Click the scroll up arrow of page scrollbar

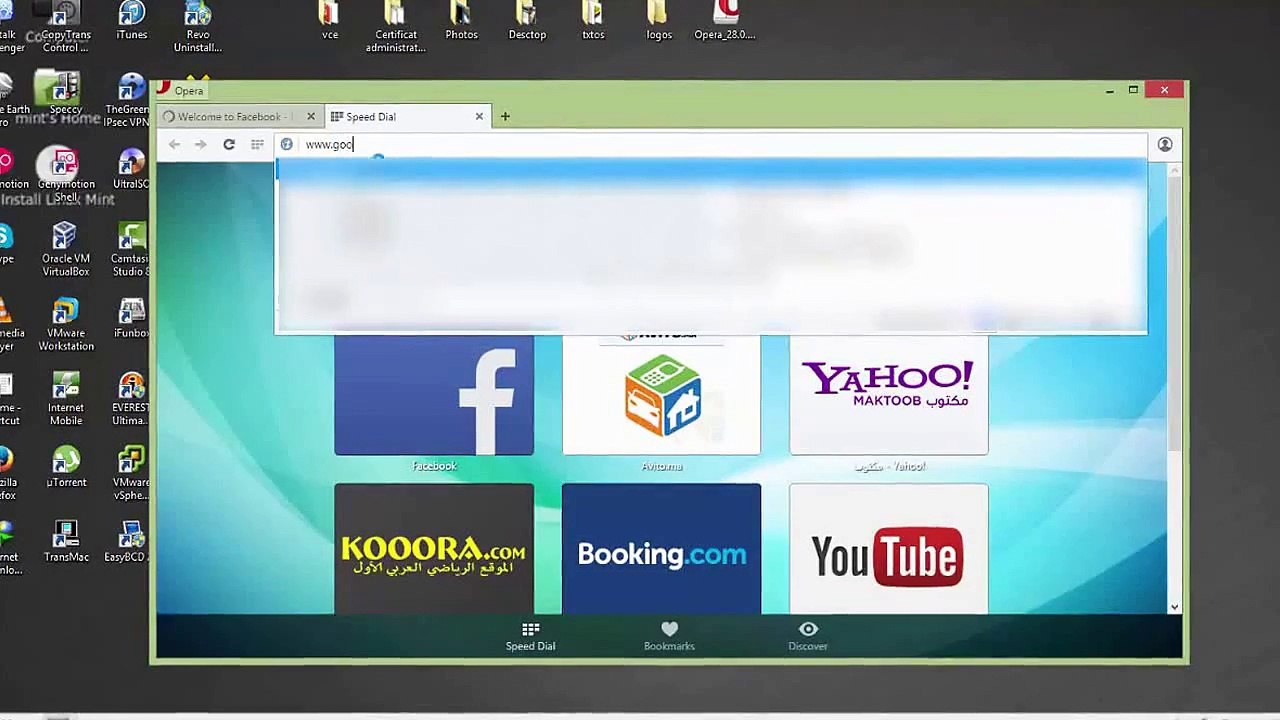[x=1174, y=169]
